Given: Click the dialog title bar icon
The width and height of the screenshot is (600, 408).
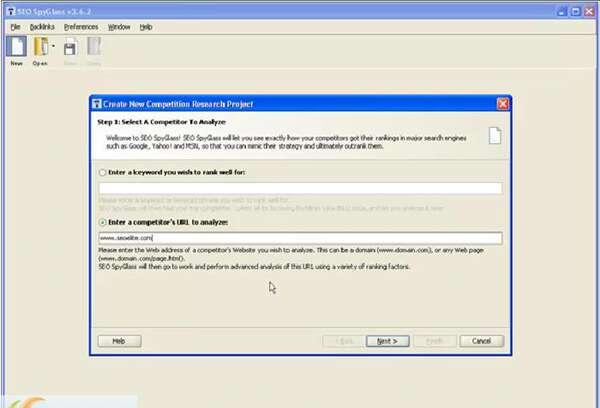Looking at the screenshot, I should coord(97,104).
